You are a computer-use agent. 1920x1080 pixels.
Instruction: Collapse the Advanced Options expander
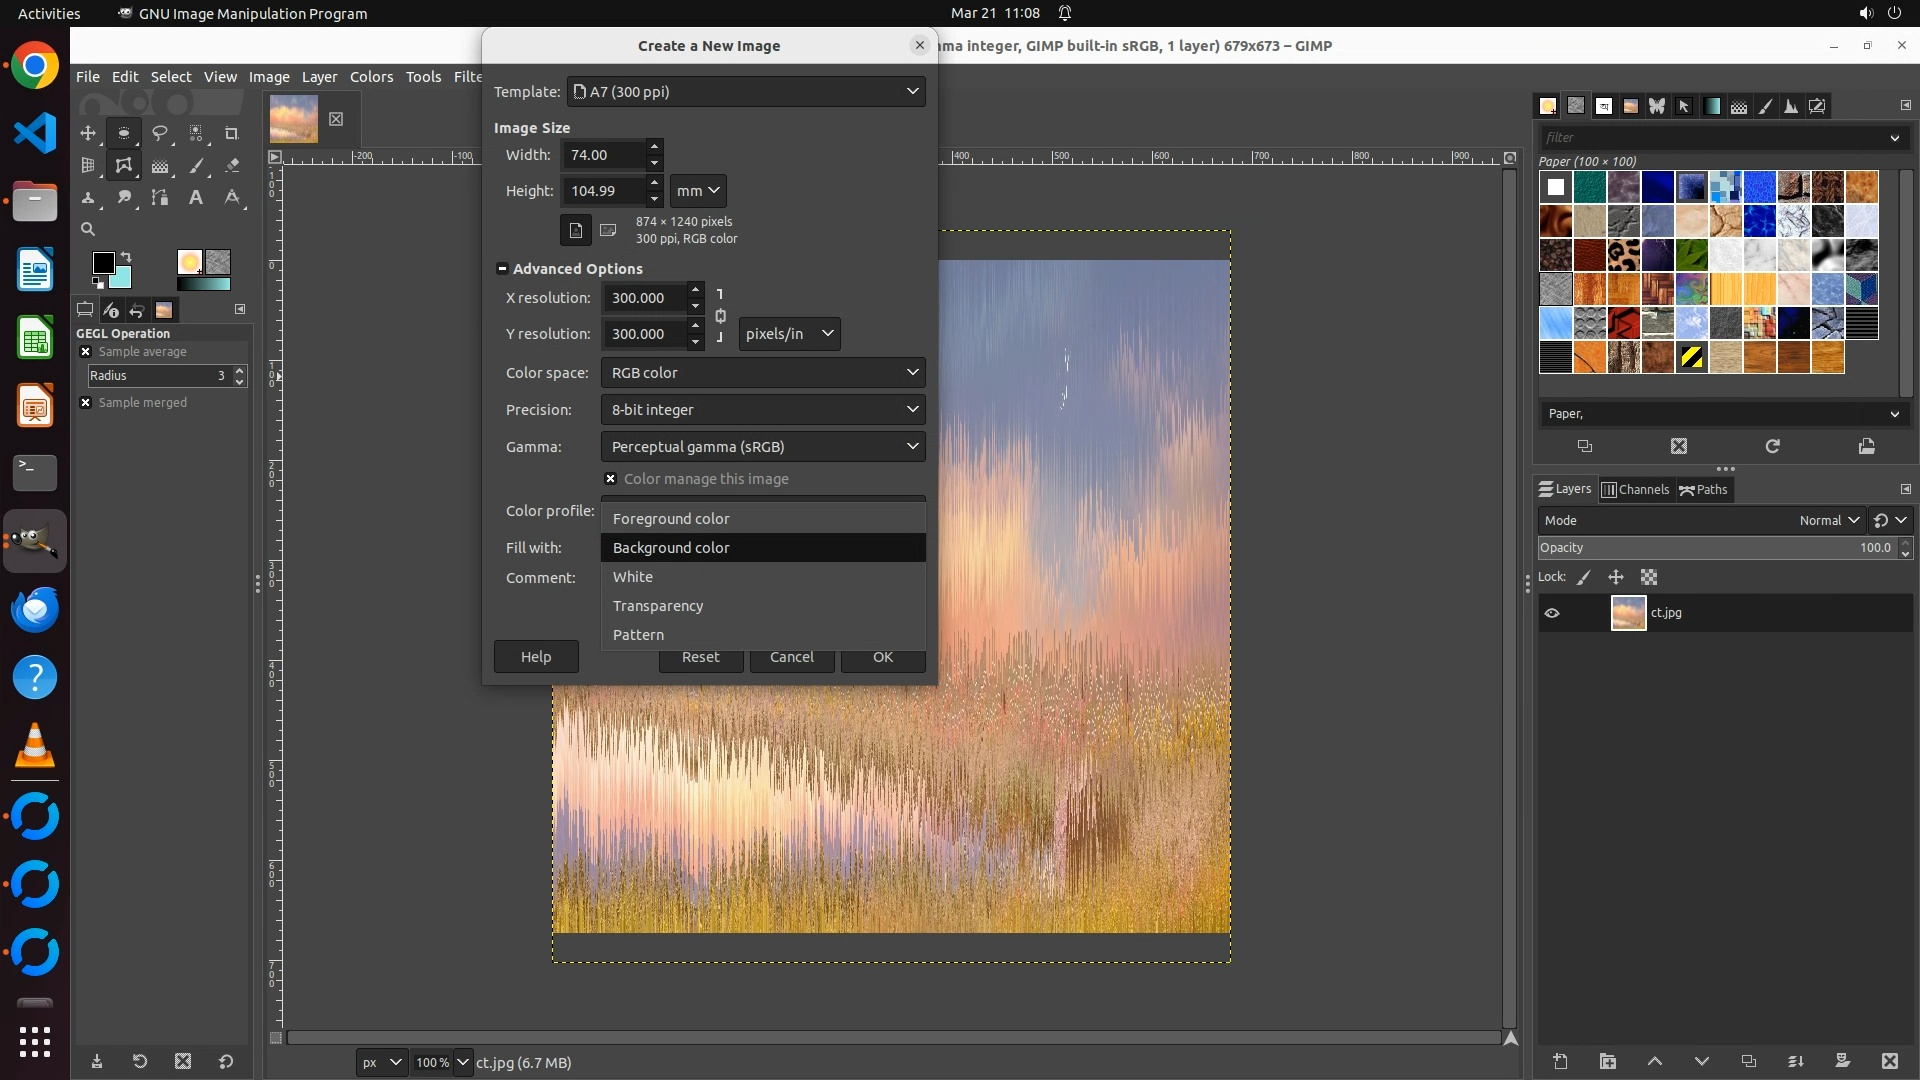pos(502,269)
